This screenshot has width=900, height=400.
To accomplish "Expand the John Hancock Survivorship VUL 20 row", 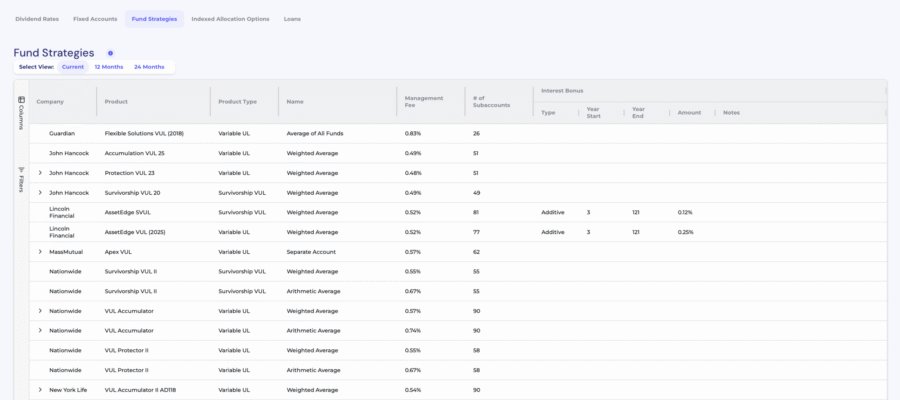I will pyautogui.click(x=40, y=192).
